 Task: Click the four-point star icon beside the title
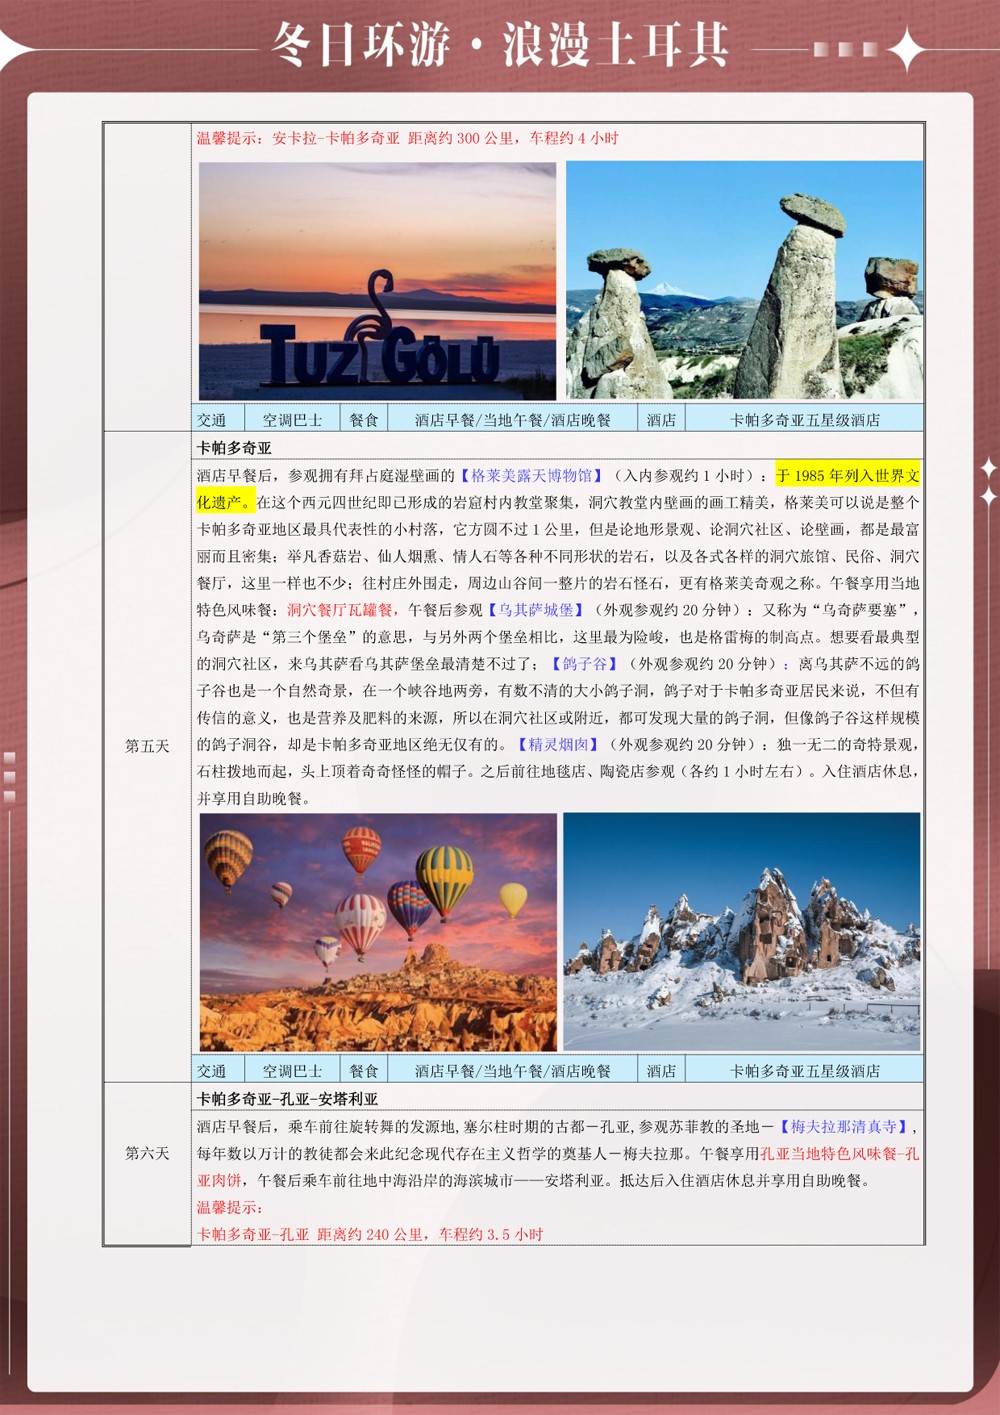click(x=906, y=49)
